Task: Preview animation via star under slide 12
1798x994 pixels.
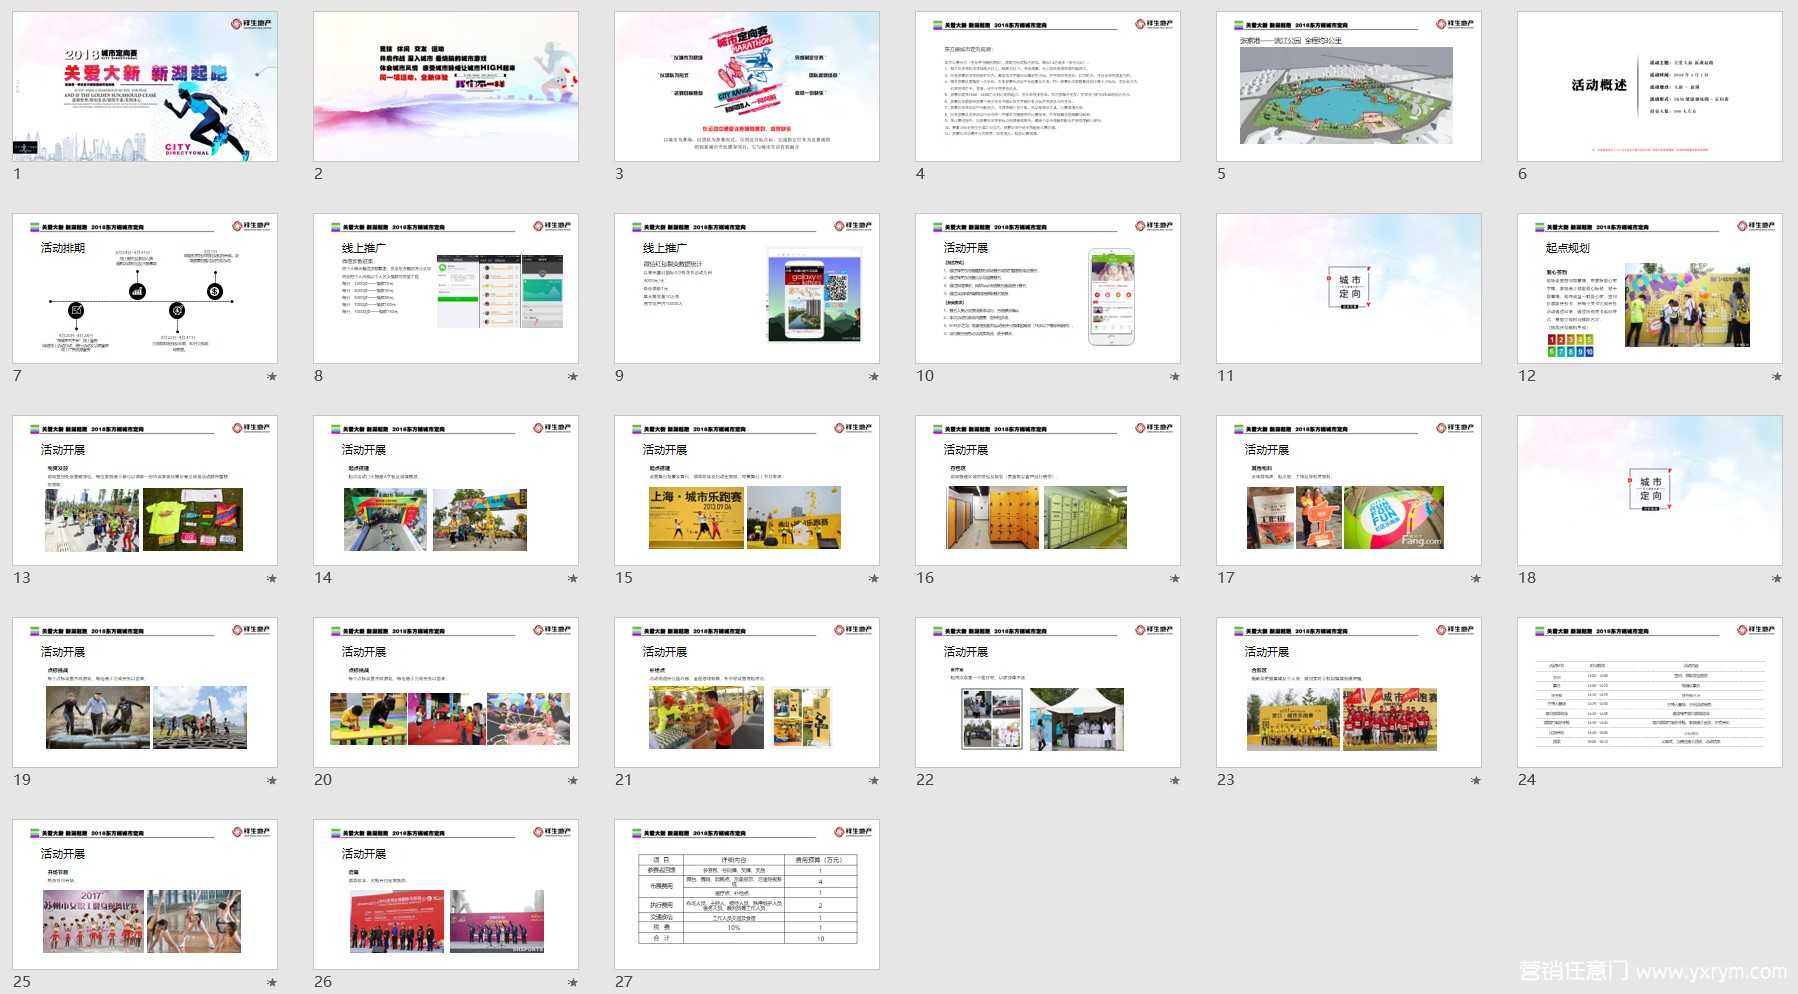Action: [1776, 377]
